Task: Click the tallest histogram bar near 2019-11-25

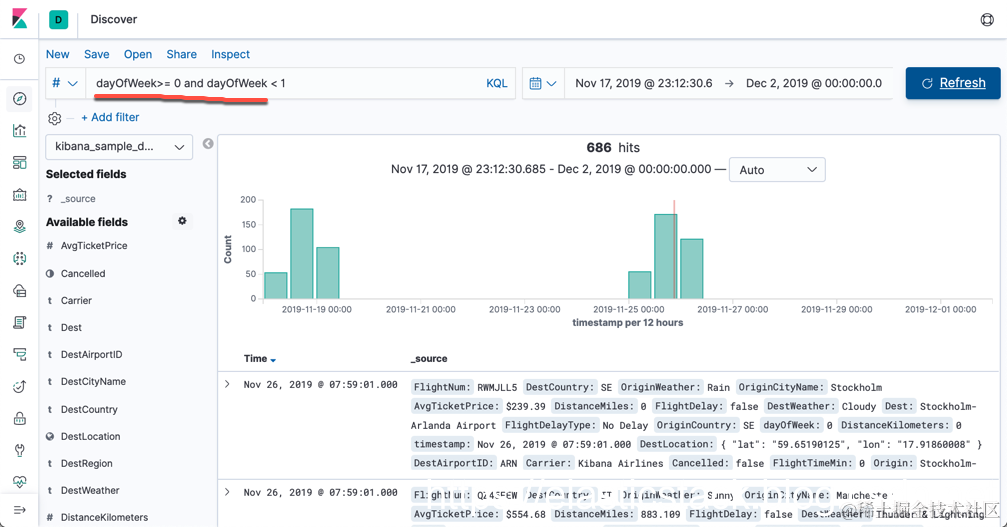Action: click(665, 256)
